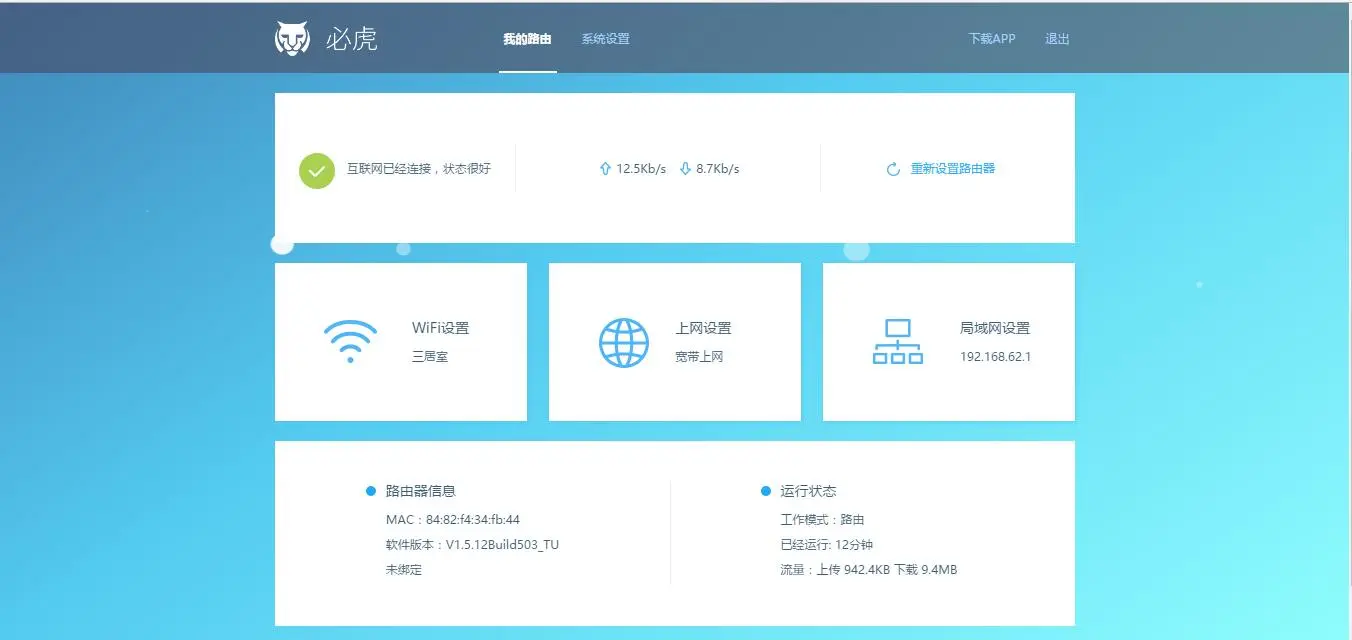Click the 重新设置路由器 link text
Viewport: 1352px width, 640px height.
click(x=952, y=169)
